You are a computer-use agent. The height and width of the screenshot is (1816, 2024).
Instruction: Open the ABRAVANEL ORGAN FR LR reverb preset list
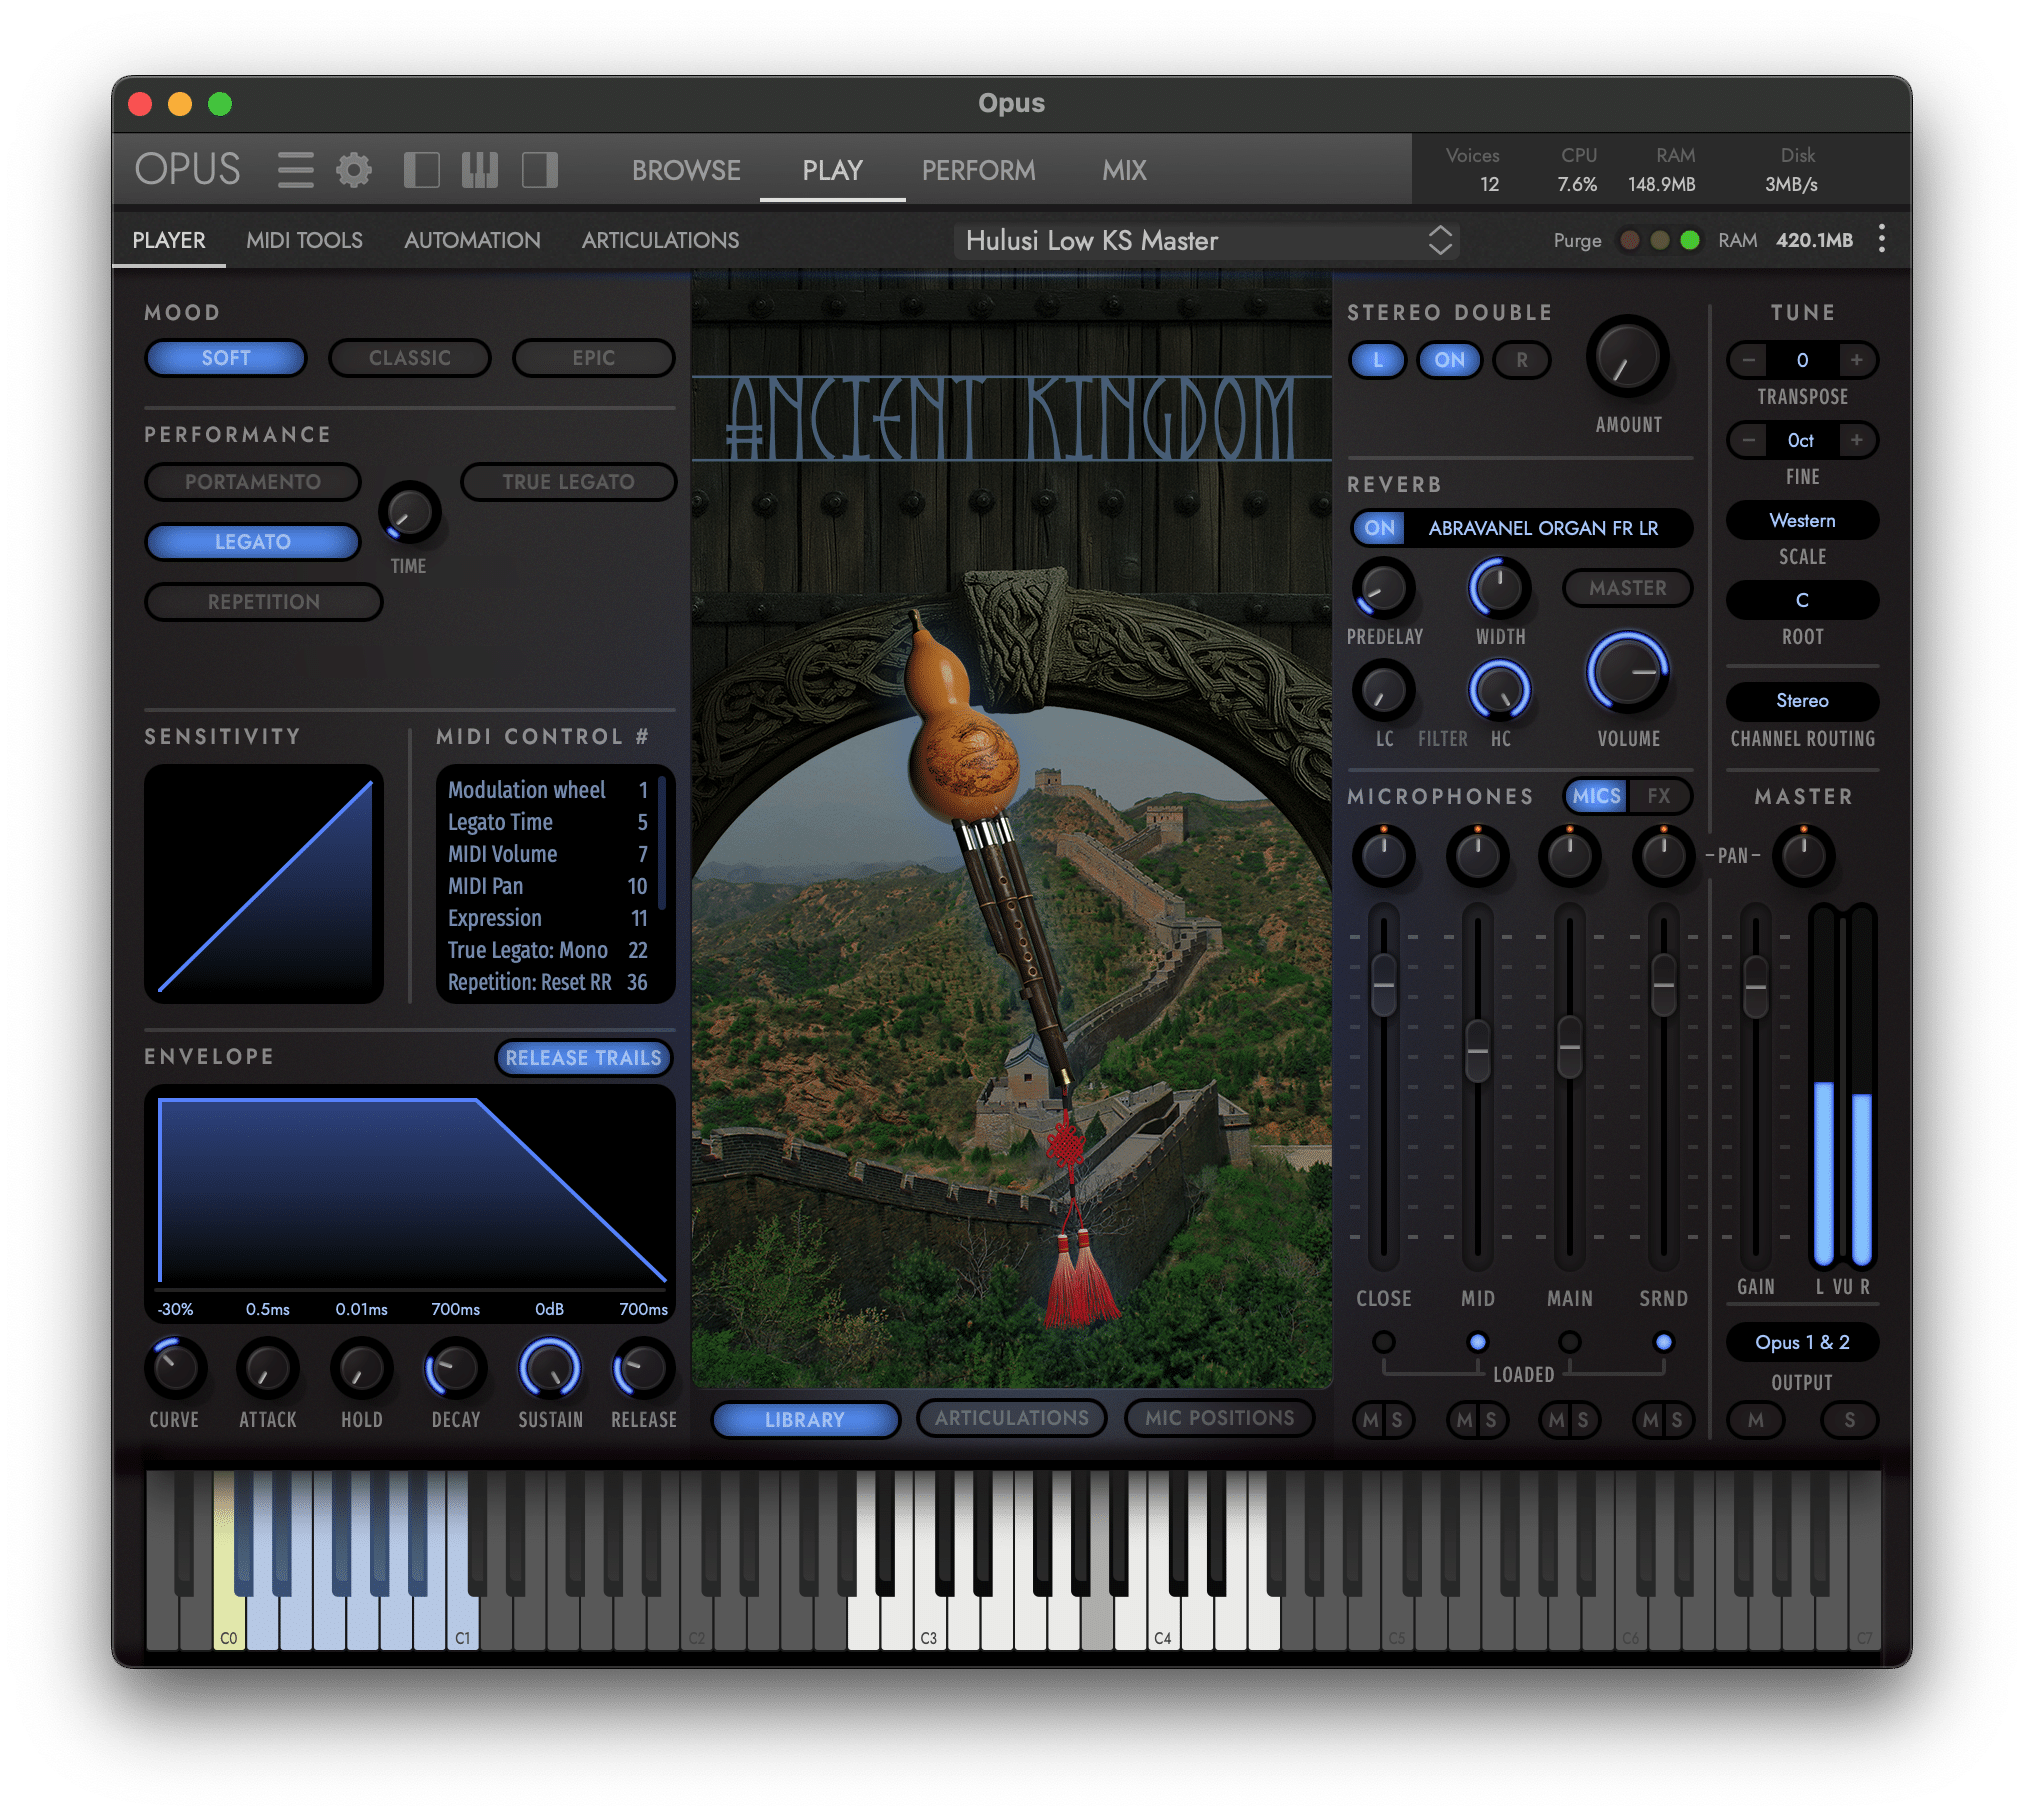[x=1543, y=528]
